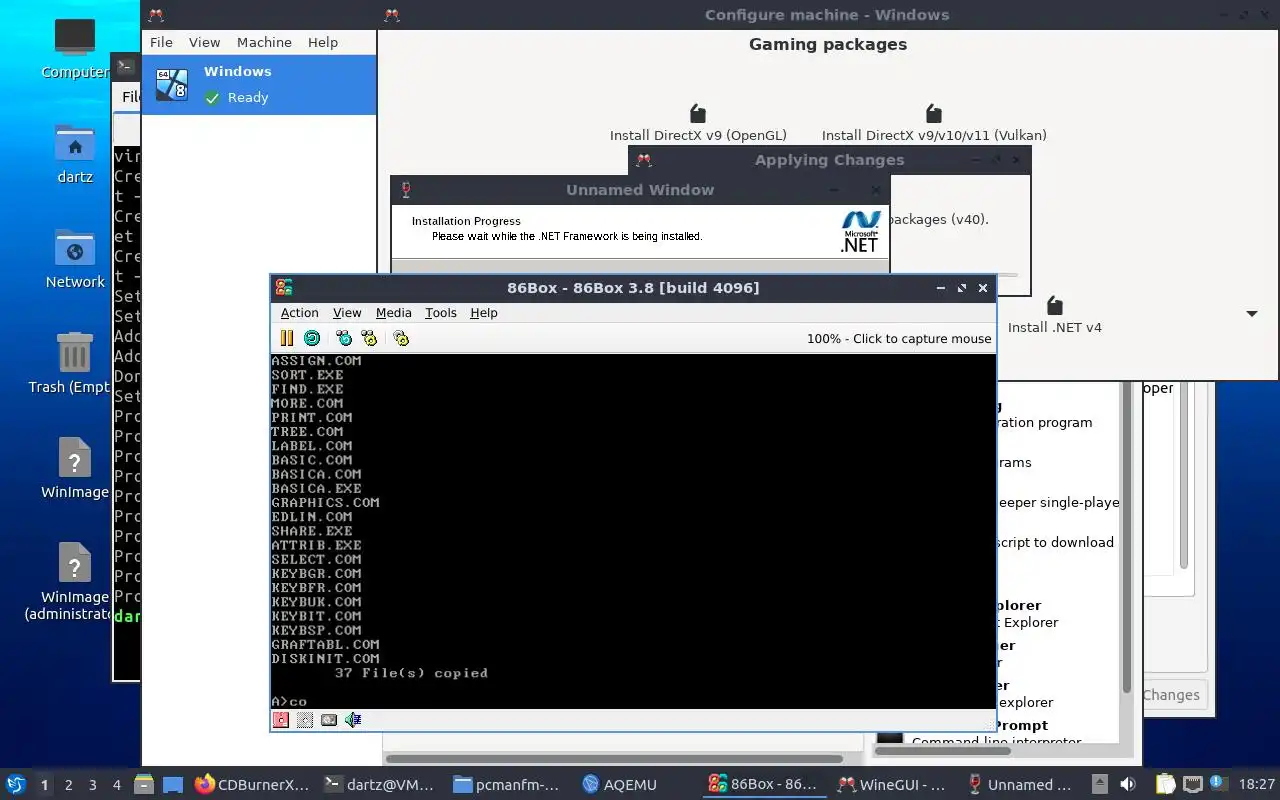Open the File menu in WineGUI
Screen dimensions: 1280x800
pyautogui.click(x=161, y=42)
